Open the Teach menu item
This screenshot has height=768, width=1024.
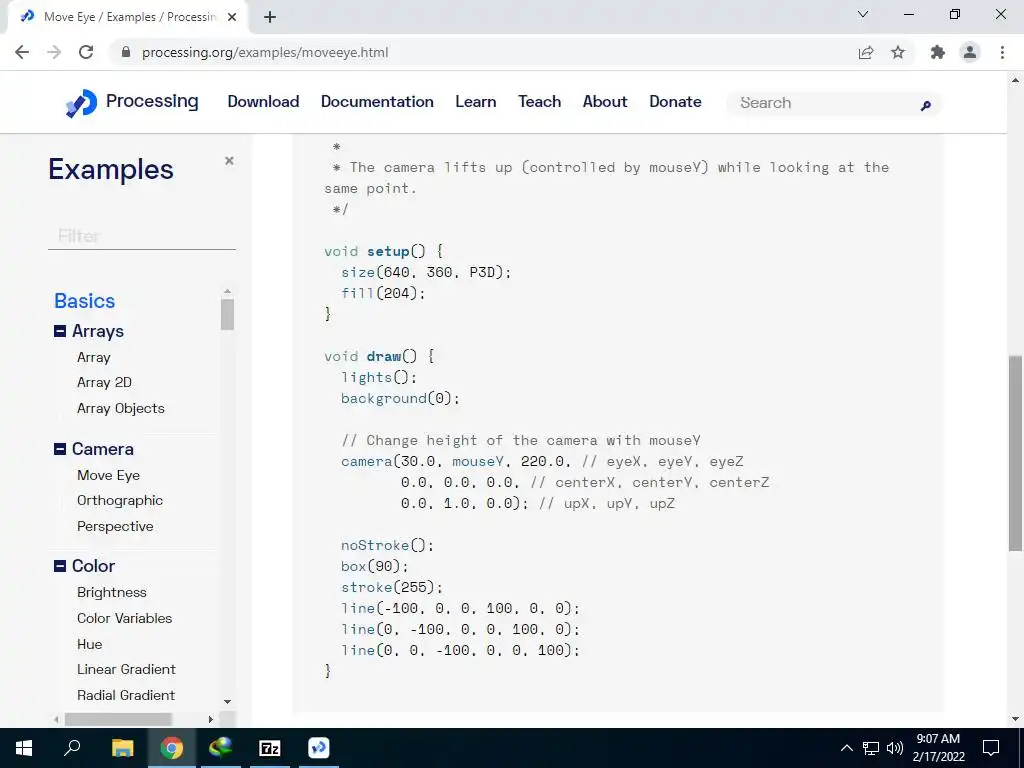(x=539, y=101)
